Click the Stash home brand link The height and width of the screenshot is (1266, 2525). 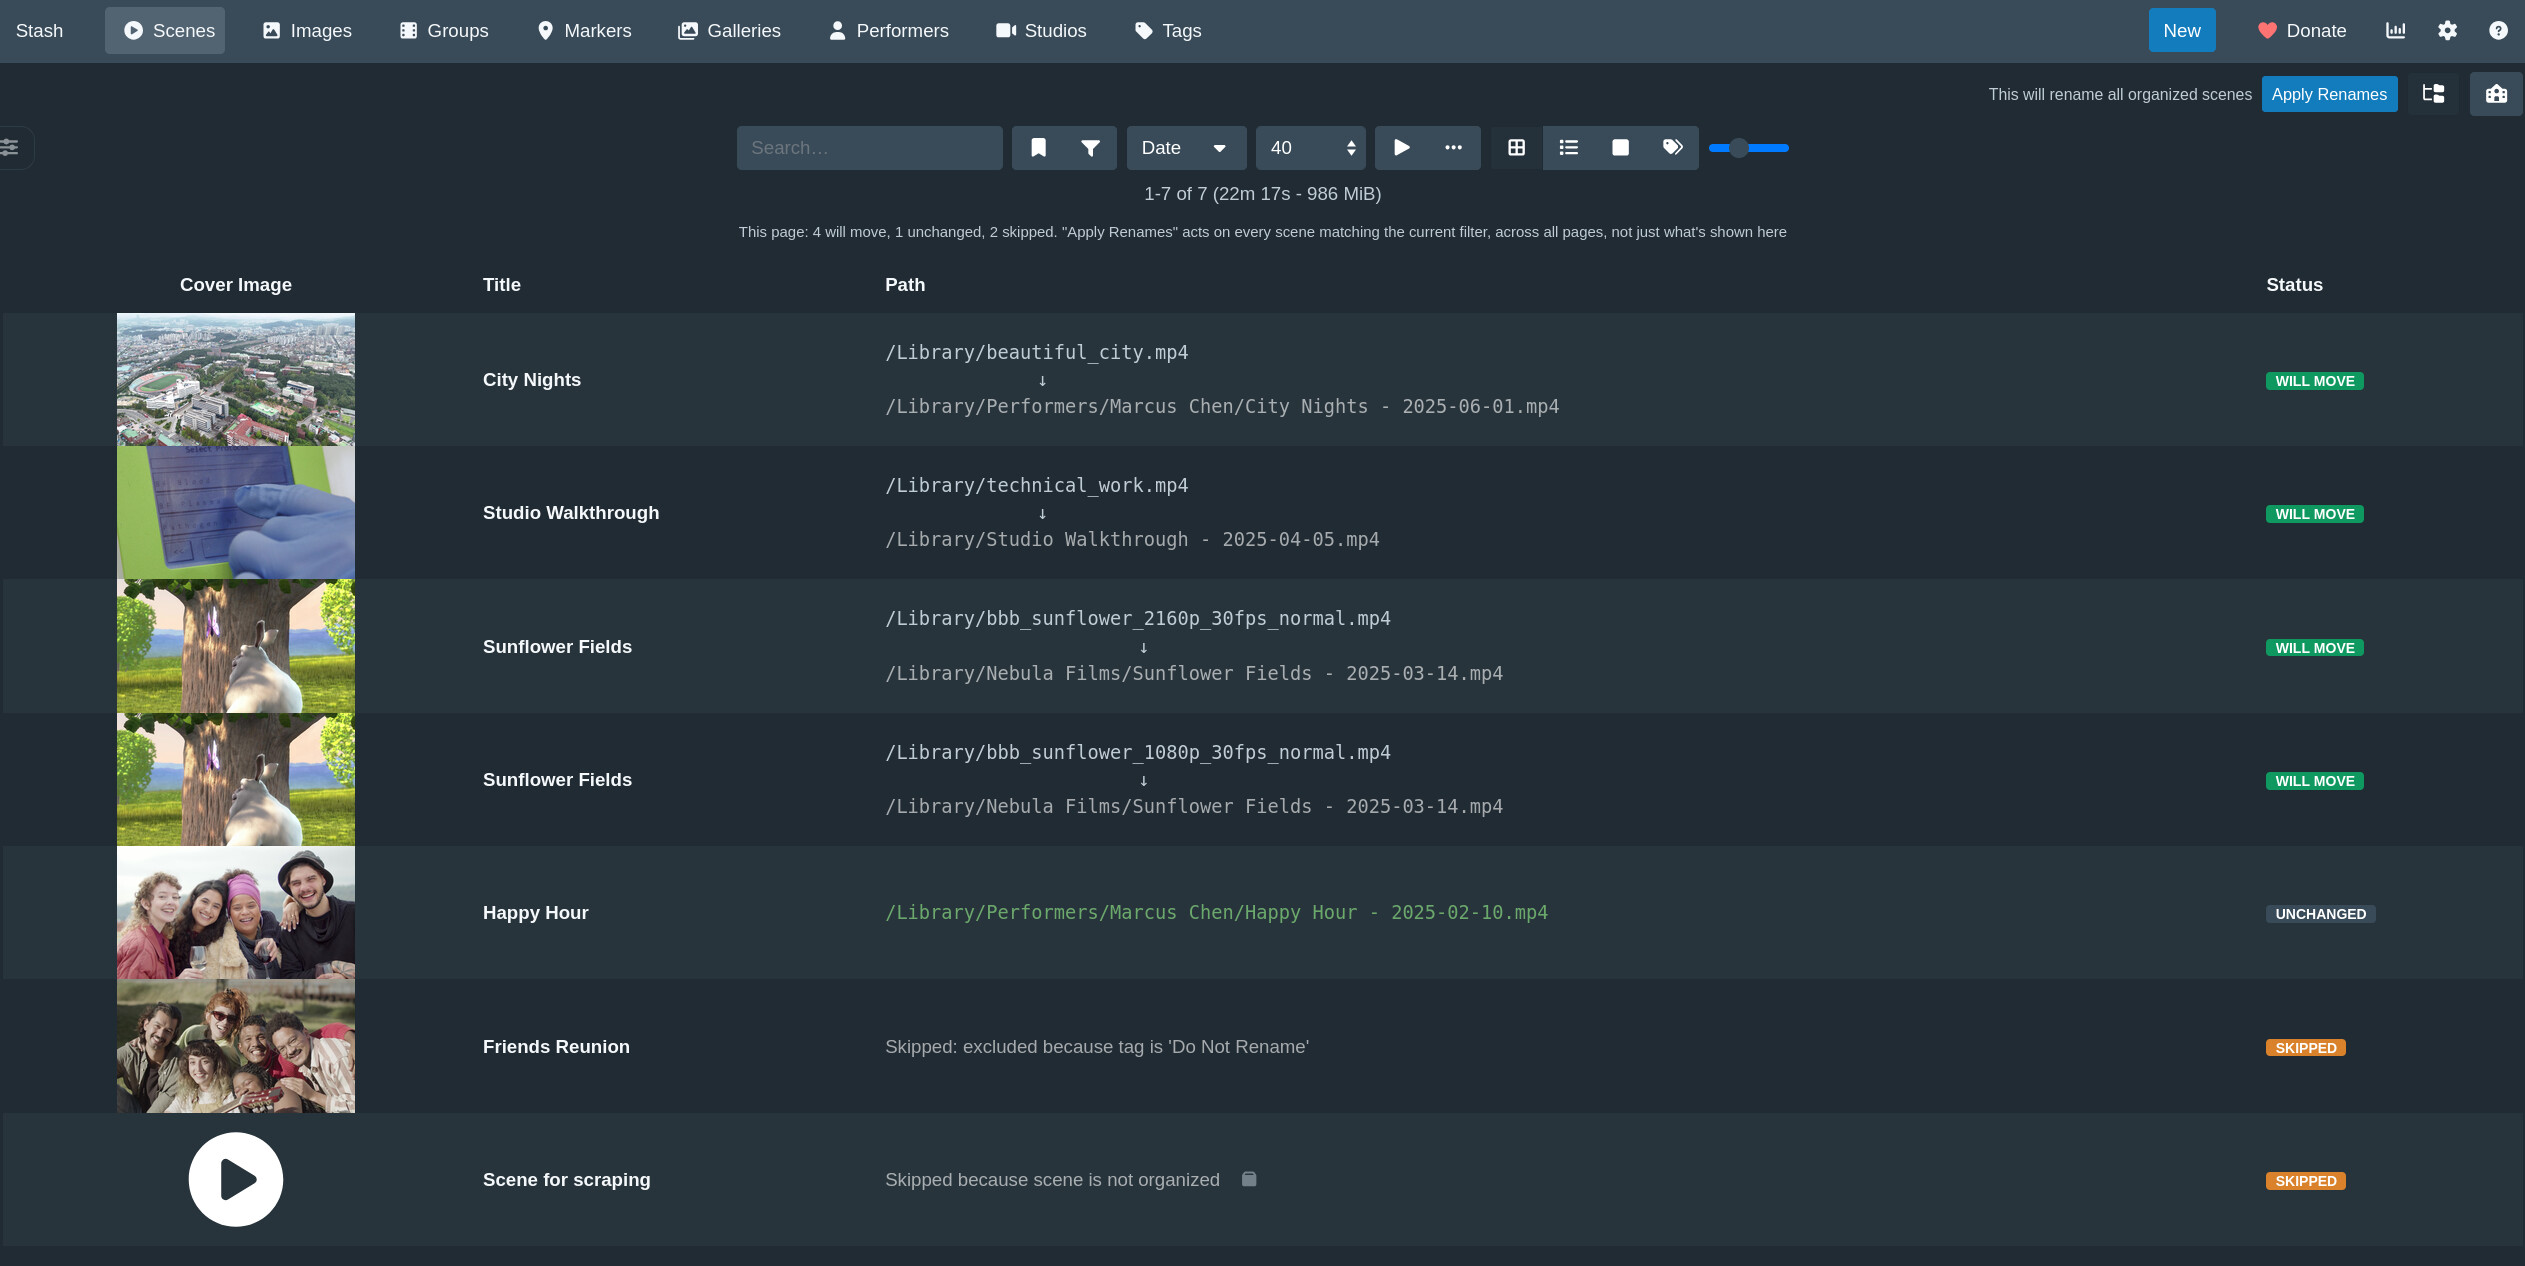coord(39,31)
